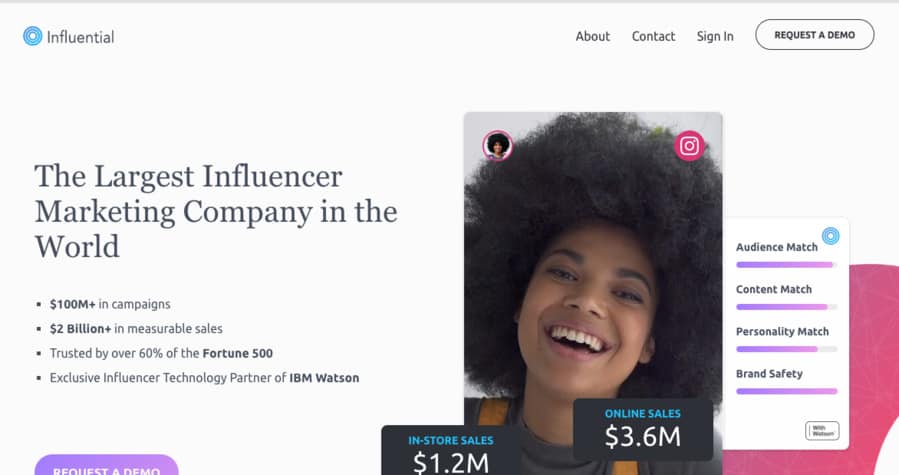
Task: Click the Influential logo on the match card
Action: (830, 236)
